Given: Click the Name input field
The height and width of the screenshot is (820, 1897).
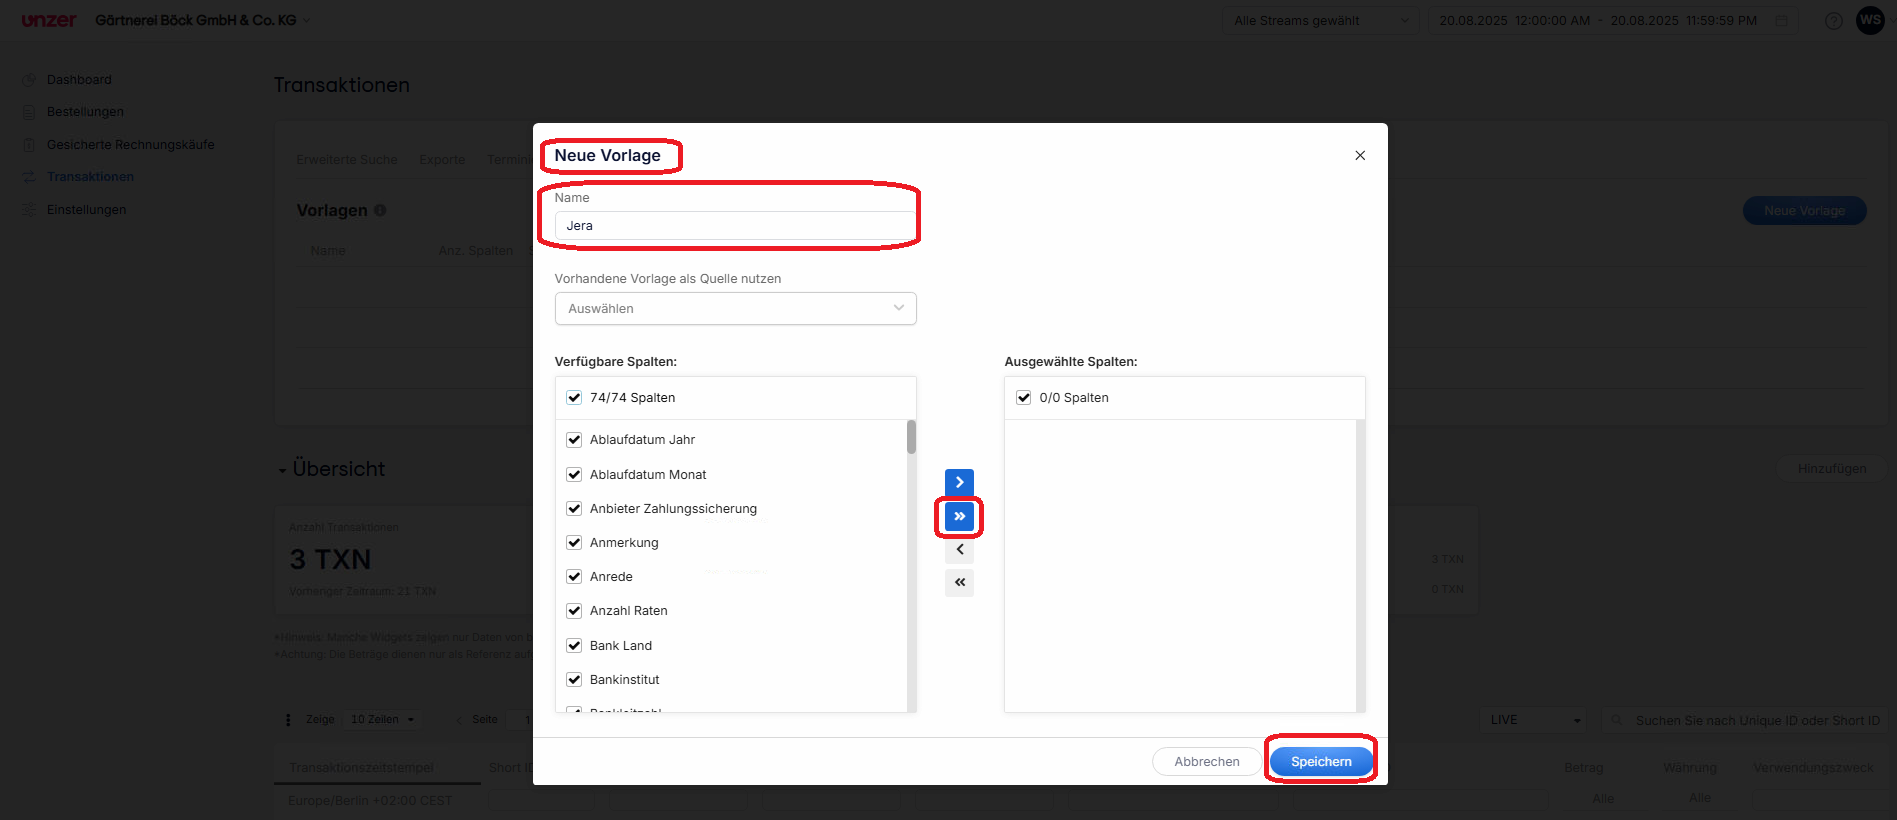Looking at the screenshot, I should [x=735, y=226].
